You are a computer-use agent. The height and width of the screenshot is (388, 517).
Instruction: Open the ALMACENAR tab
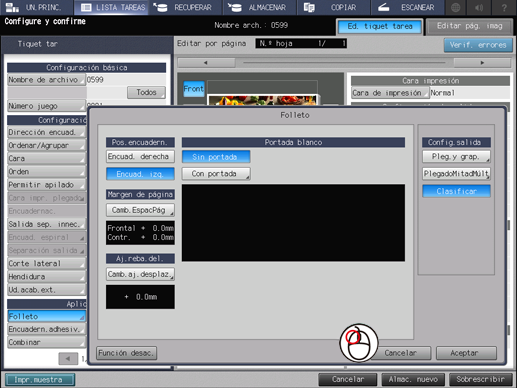point(259,7)
